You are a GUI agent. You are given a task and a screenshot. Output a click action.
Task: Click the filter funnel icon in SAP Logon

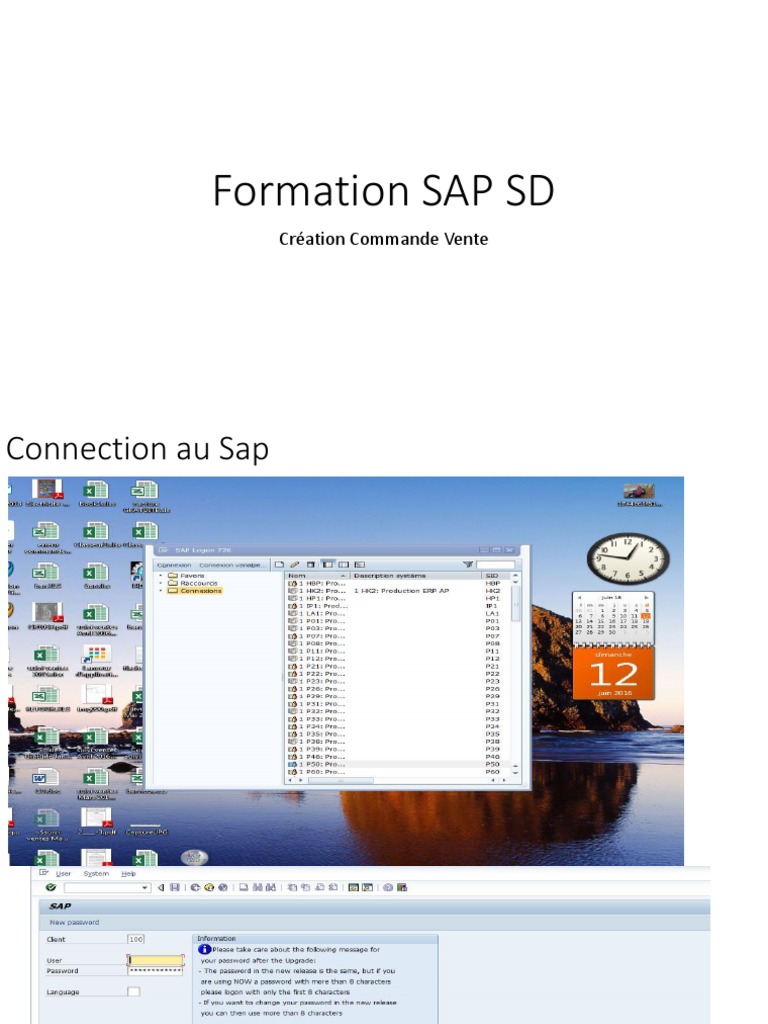click(468, 564)
